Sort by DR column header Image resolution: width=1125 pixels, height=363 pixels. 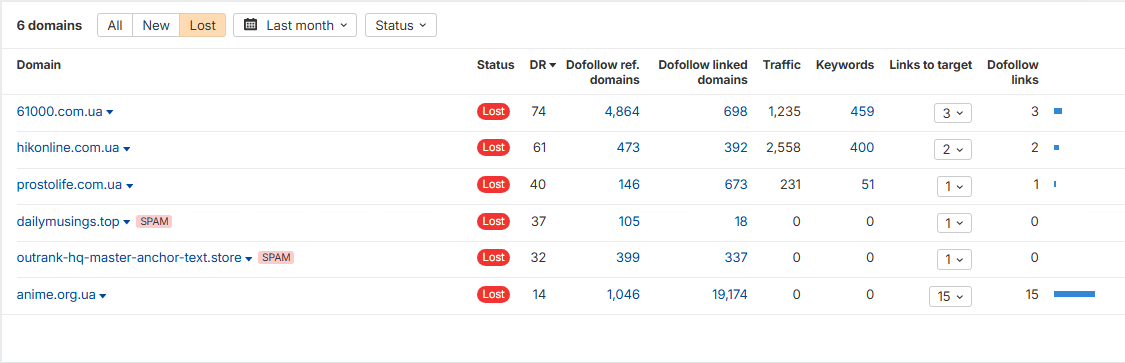(x=542, y=65)
